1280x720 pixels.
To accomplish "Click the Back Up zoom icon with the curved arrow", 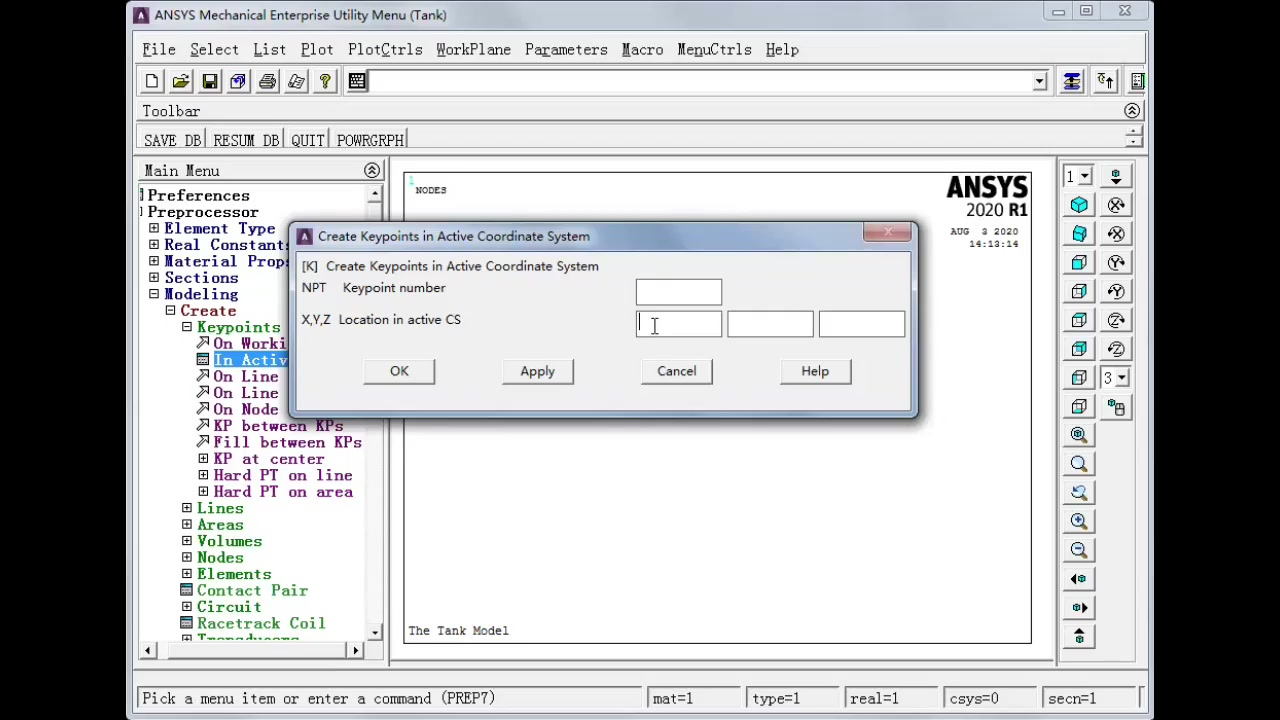I will point(1079,492).
